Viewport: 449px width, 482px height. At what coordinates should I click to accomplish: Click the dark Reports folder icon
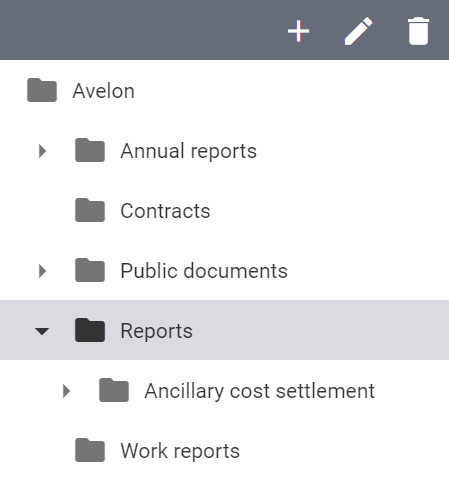(90, 330)
